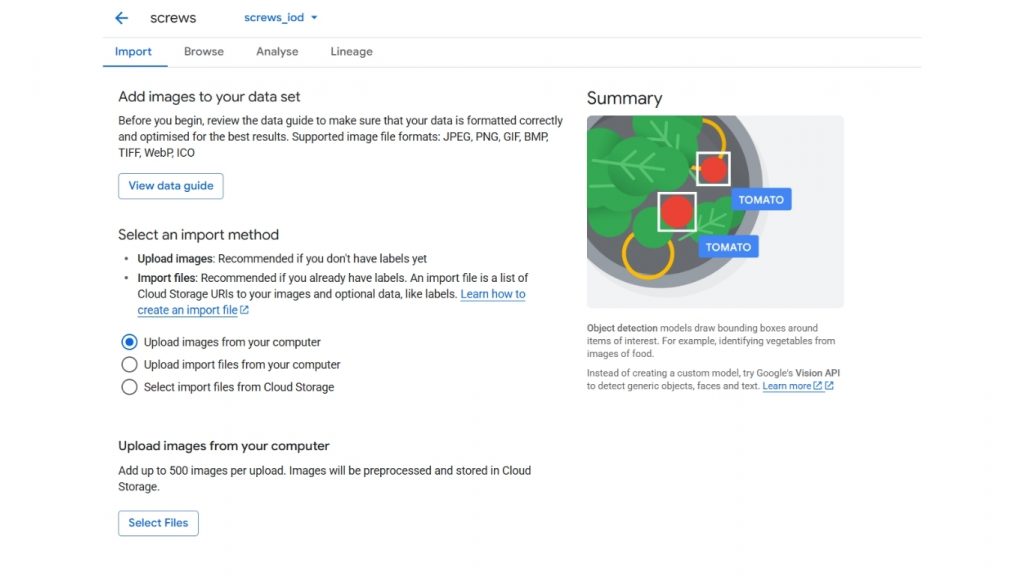1024x576 pixels.
Task: Click the screws dataset title
Action: click(x=173, y=18)
